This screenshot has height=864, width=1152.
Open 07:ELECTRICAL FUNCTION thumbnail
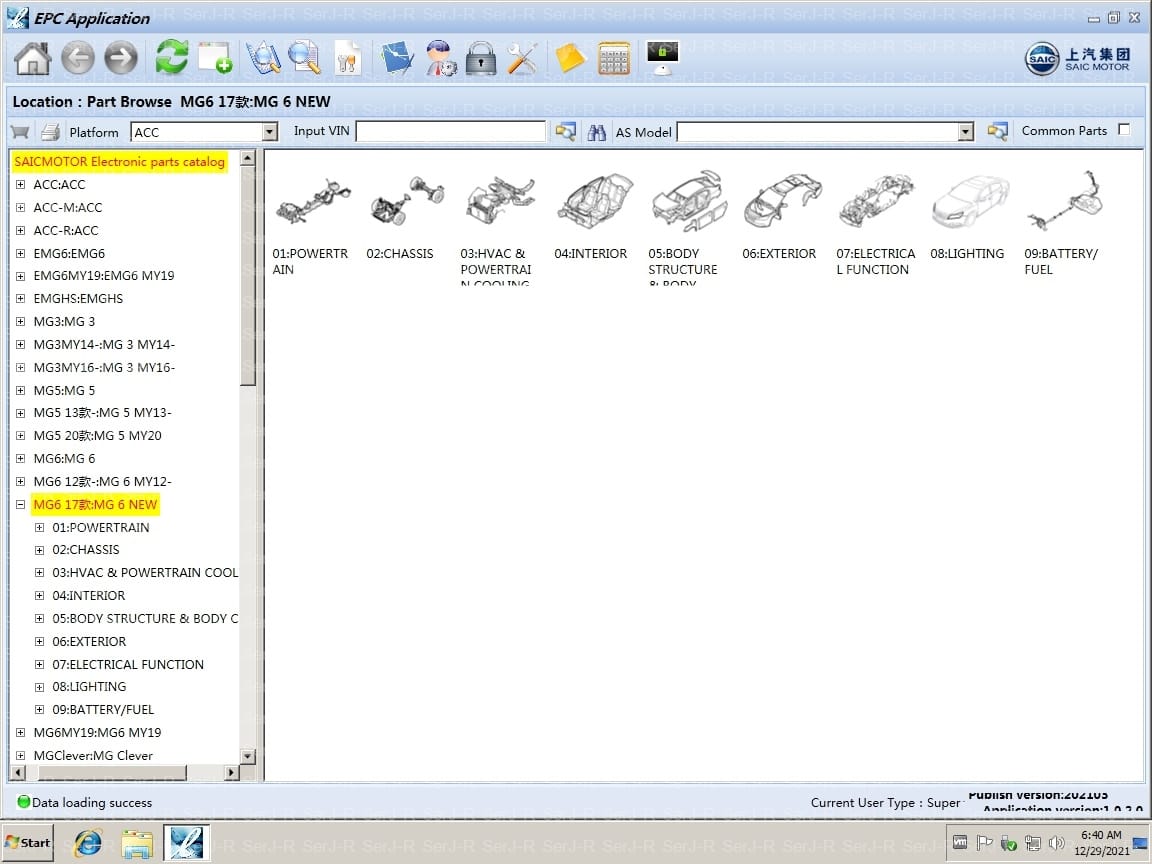point(876,224)
